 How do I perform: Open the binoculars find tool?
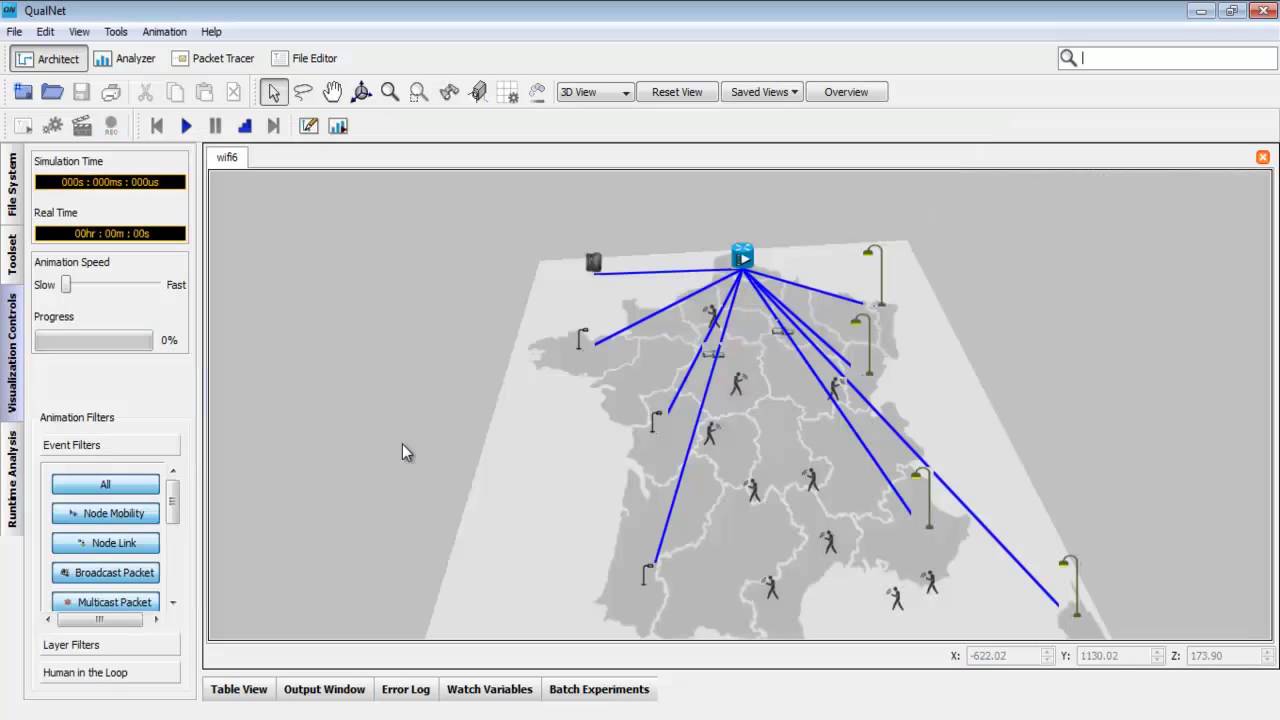click(x=449, y=92)
